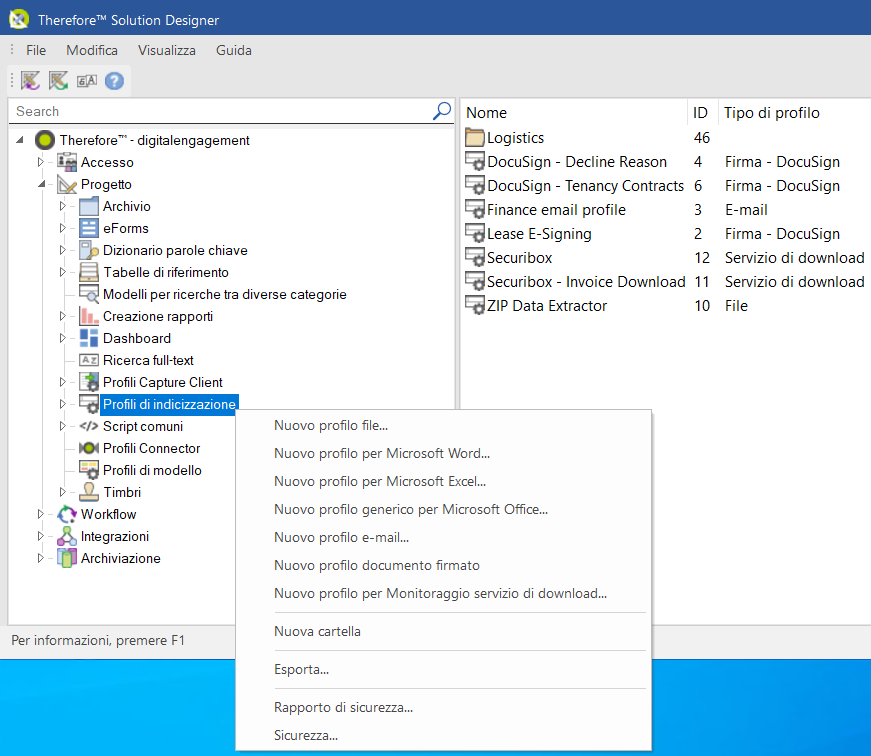Viewport: 871px width, 756px height.
Task: Open the Guida menu
Action: coord(234,51)
